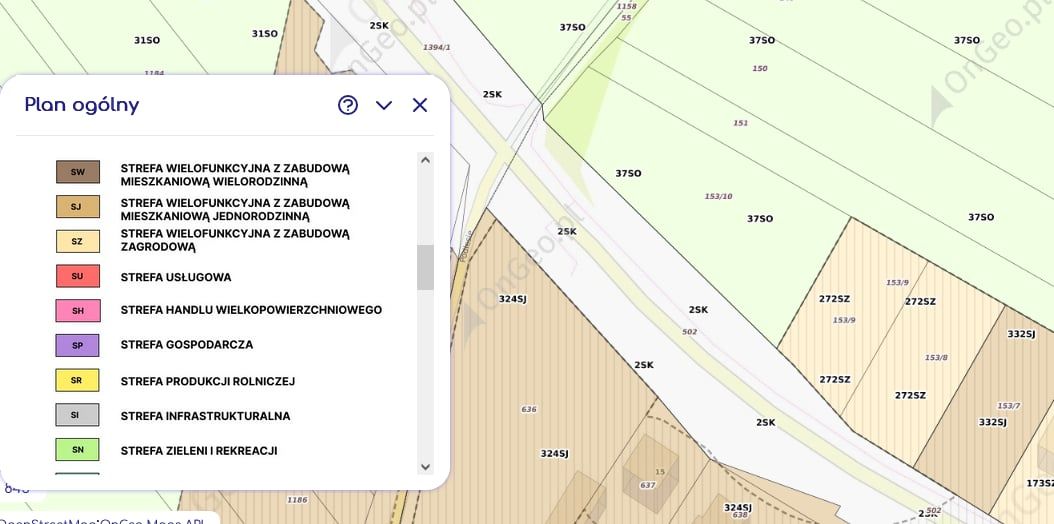Click the SU red legend swatch

[x=78, y=276]
